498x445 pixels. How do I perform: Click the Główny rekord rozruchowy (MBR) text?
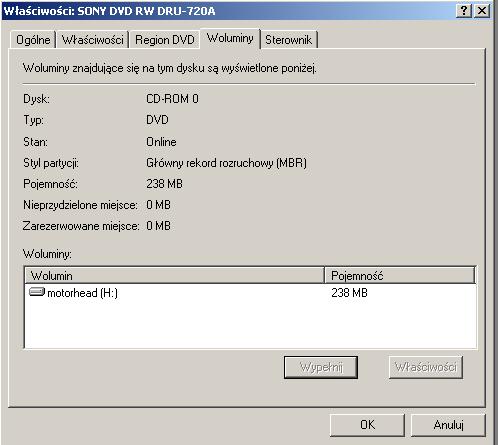coord(226,163)
